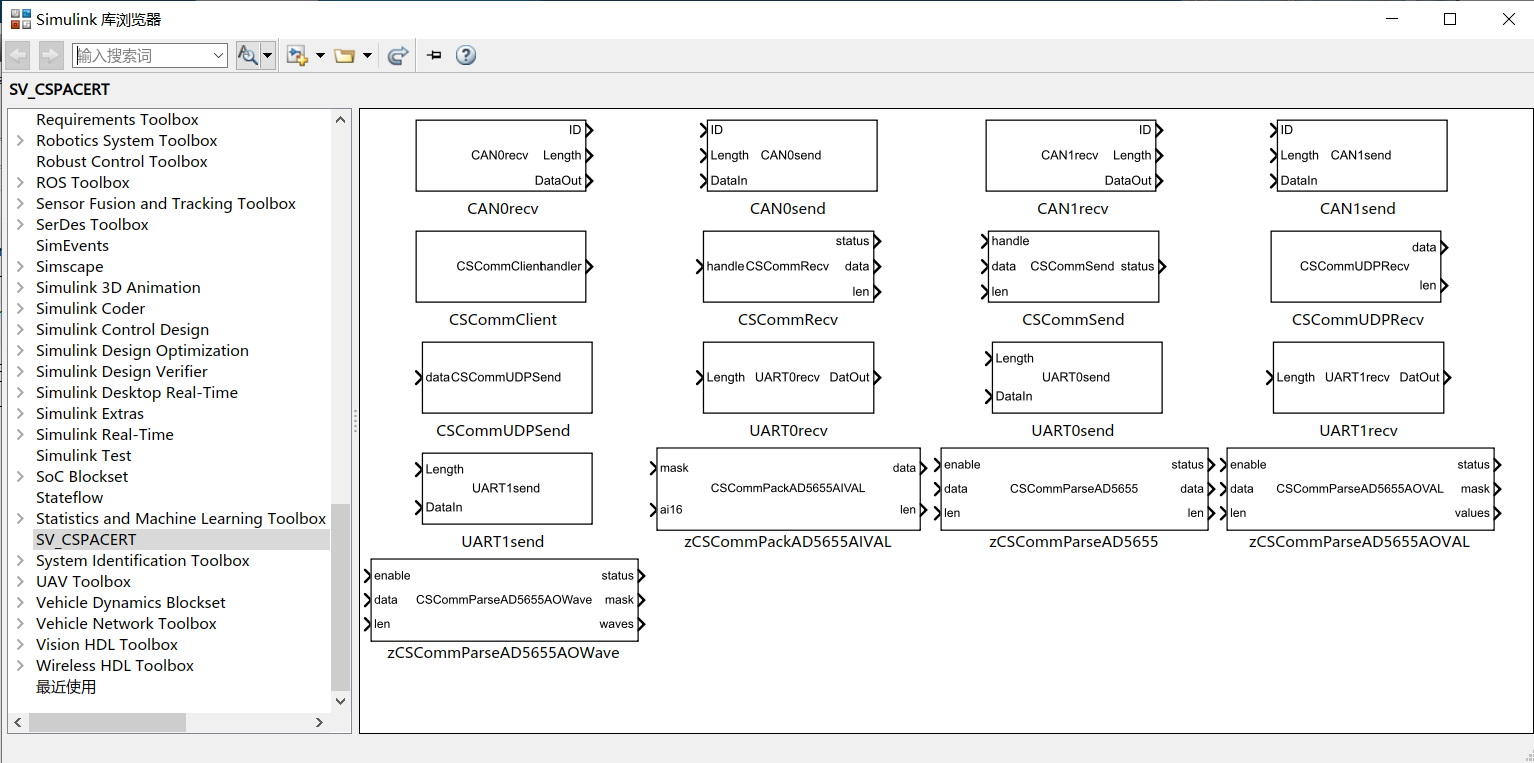1534x763 pixels.
Task: Click tree panel scroll up arrow
Action: click(341, 120)
